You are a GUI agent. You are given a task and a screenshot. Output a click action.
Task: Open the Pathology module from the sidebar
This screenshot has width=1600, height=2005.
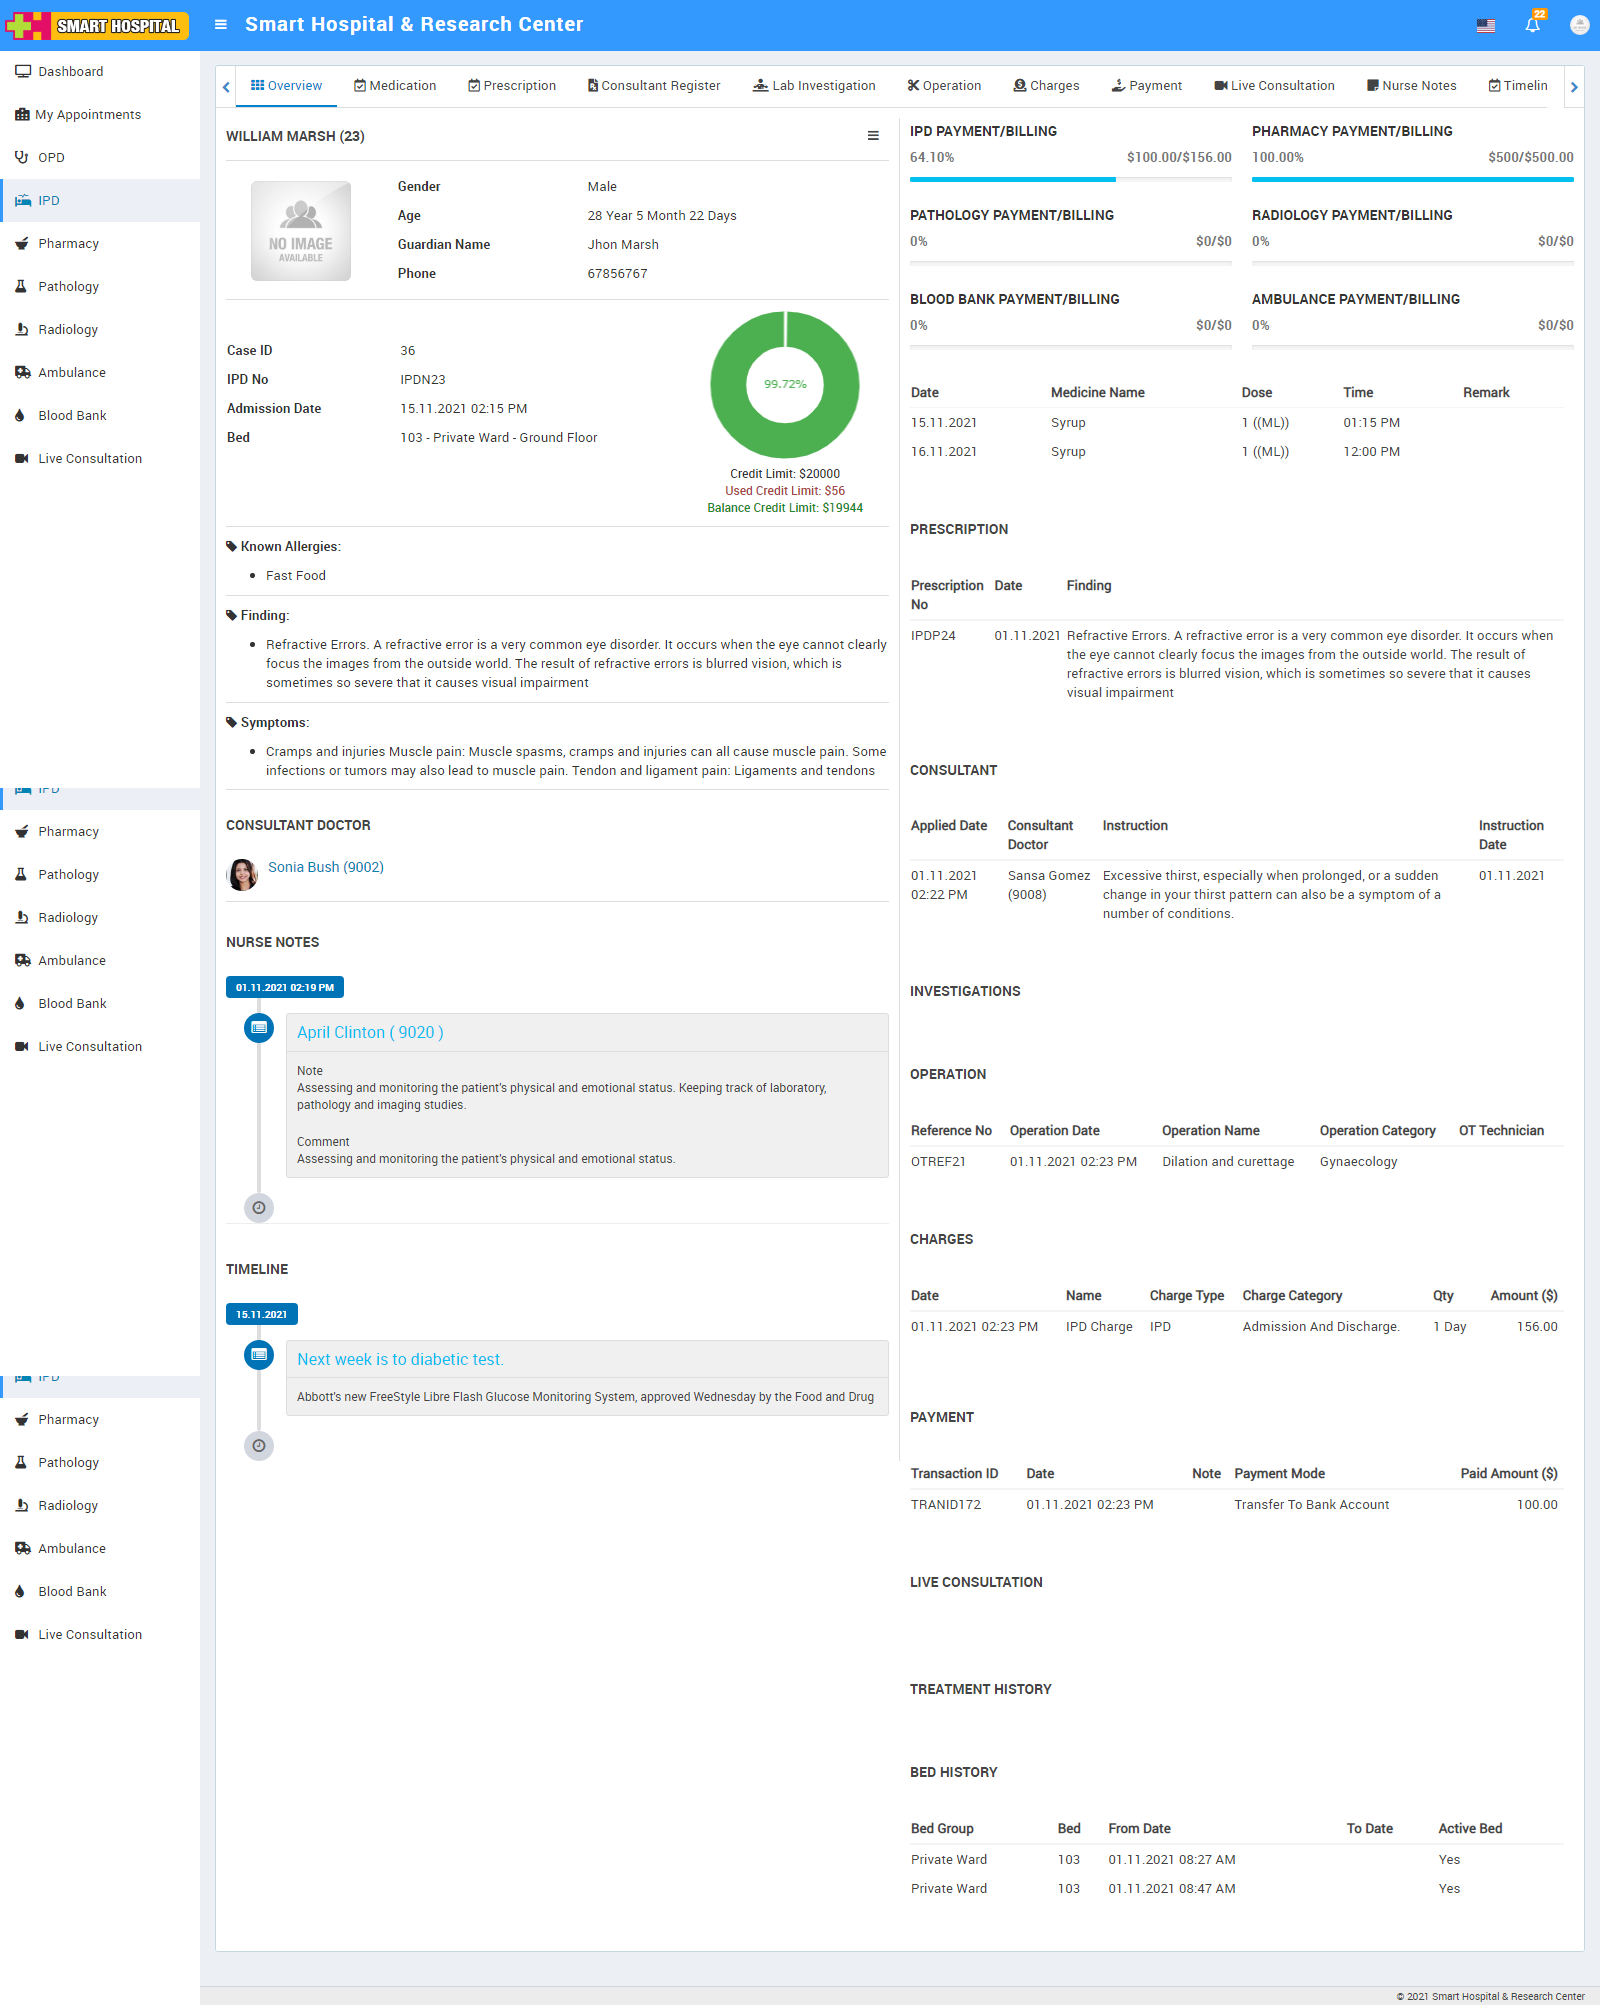pyautogui.click(x=68, y=286)
